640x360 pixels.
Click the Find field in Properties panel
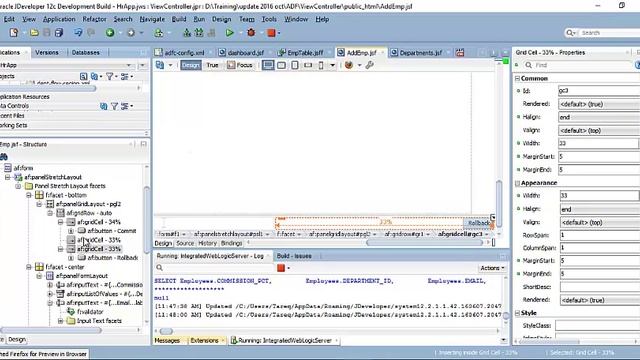(x=578, y=65)
